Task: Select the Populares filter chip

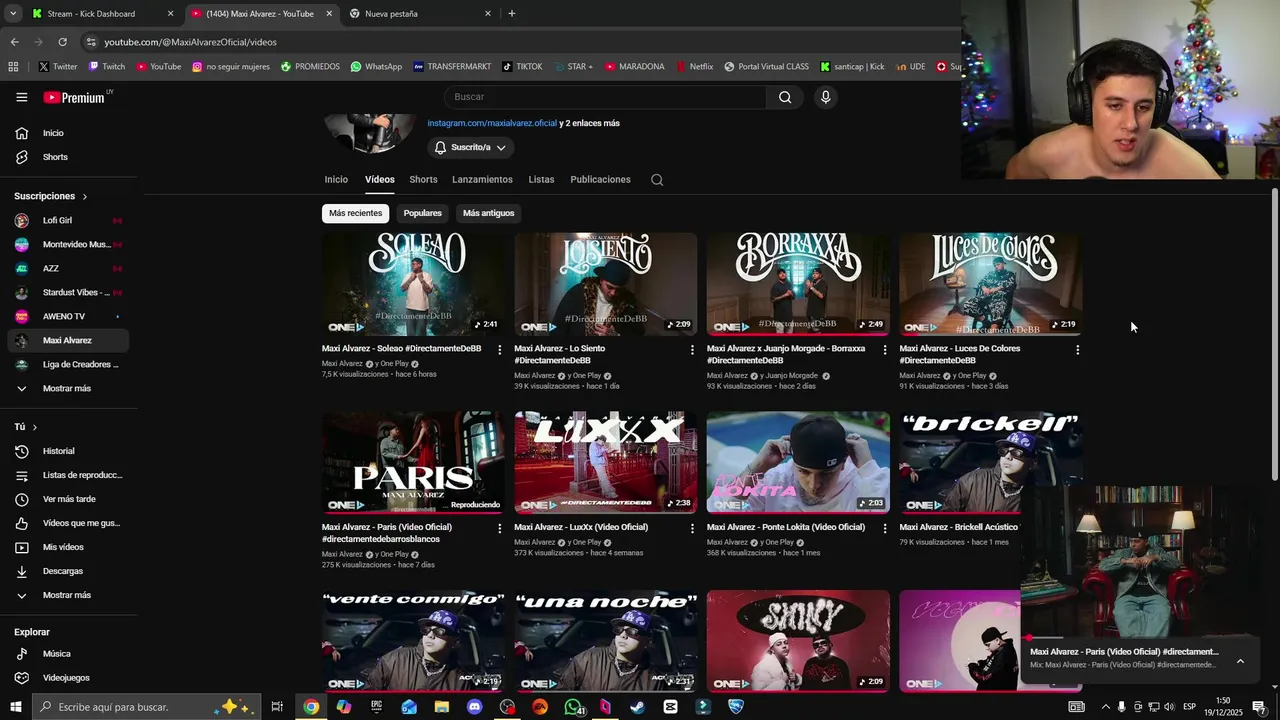Action: click(422, 213)
